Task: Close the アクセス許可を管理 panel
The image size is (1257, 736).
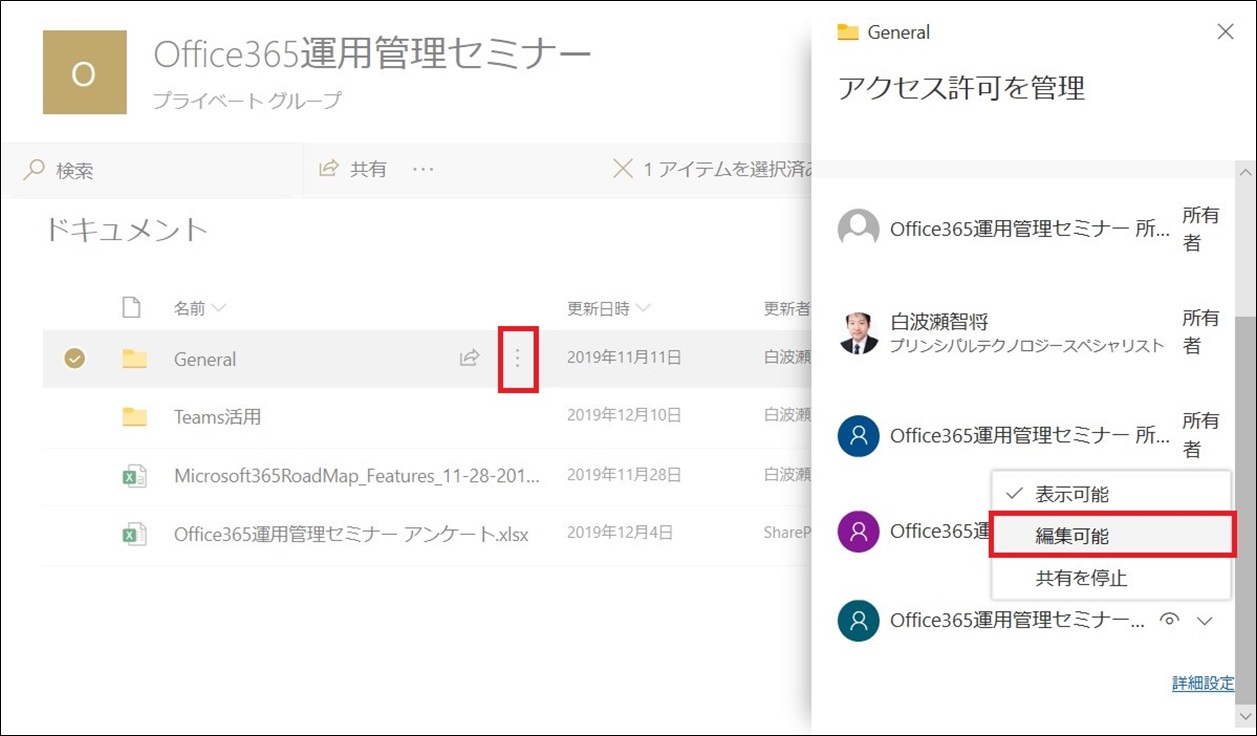Action: tap(1225, 32)
